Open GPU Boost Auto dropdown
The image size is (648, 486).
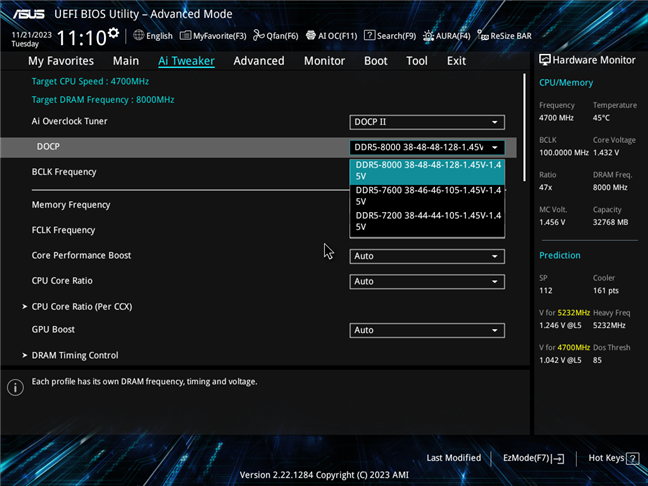click(427, 330)
